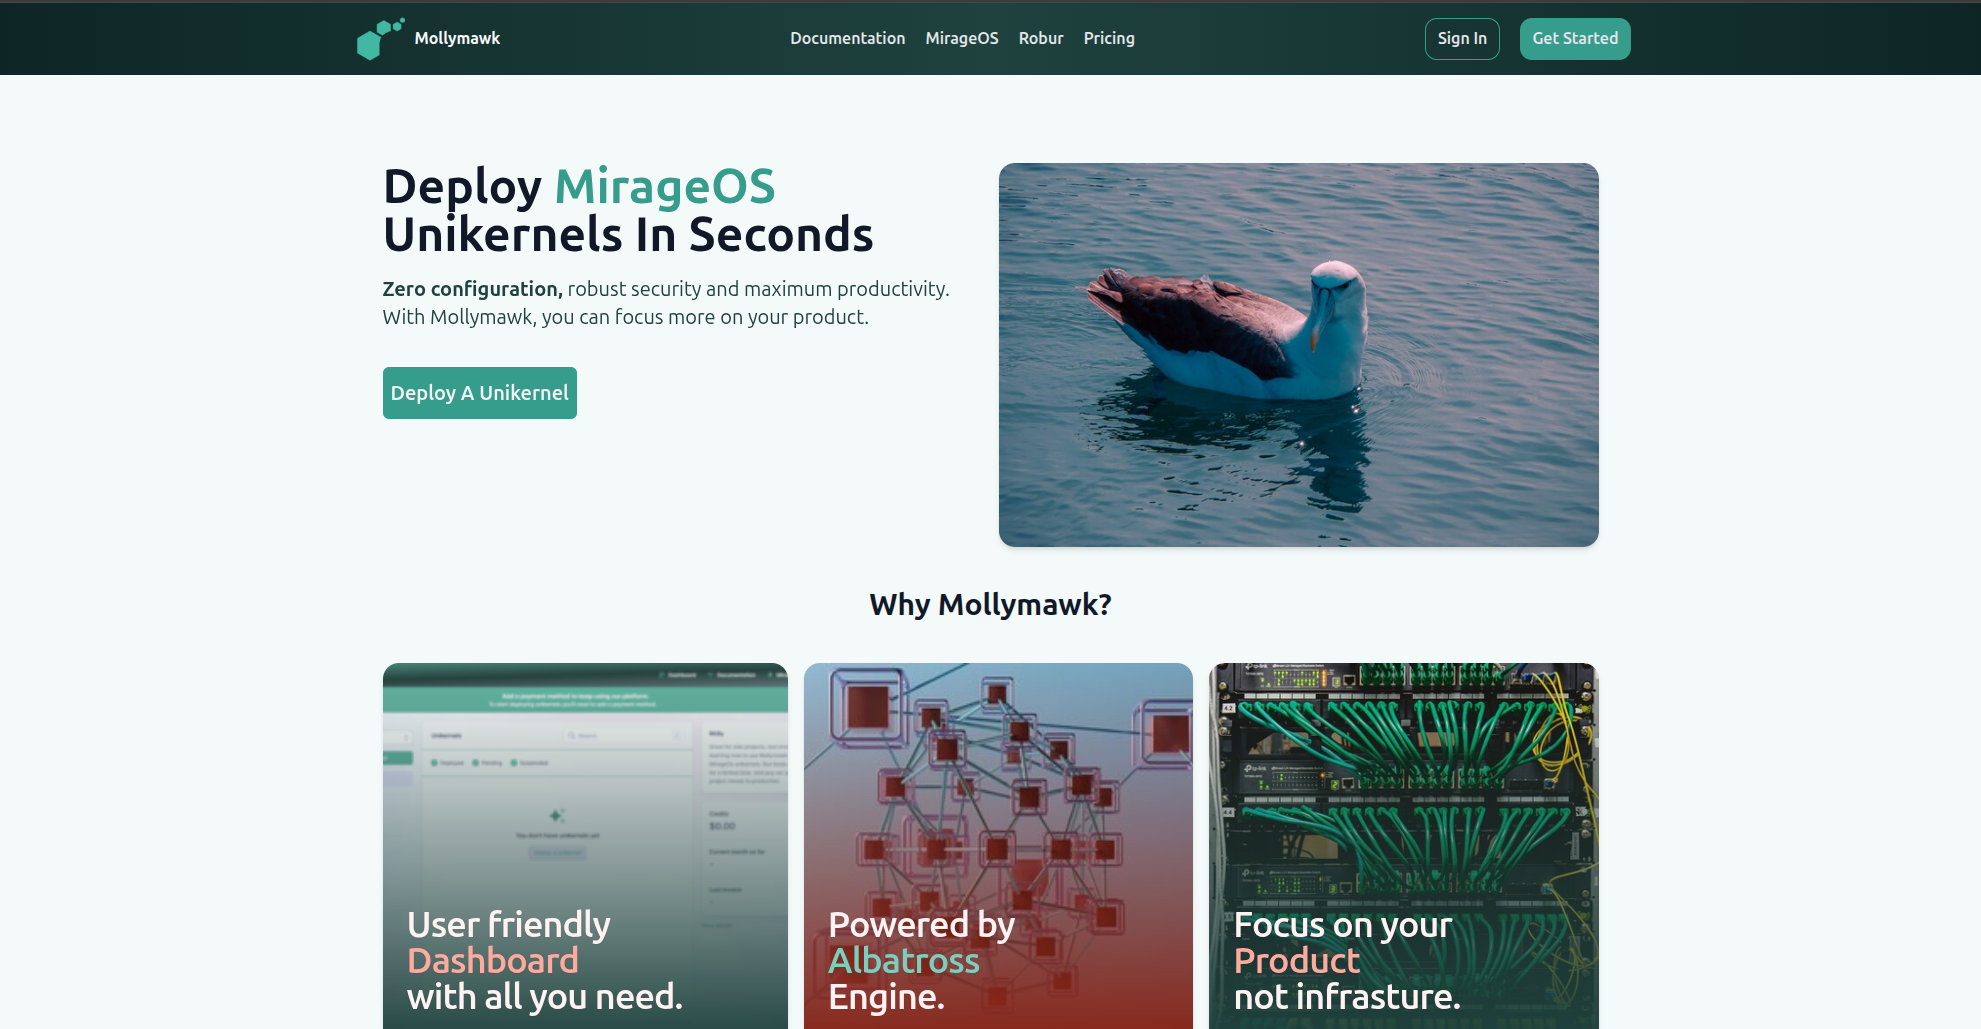
Task: Click the Why Mollymawk? section heading
Action: 989,605
